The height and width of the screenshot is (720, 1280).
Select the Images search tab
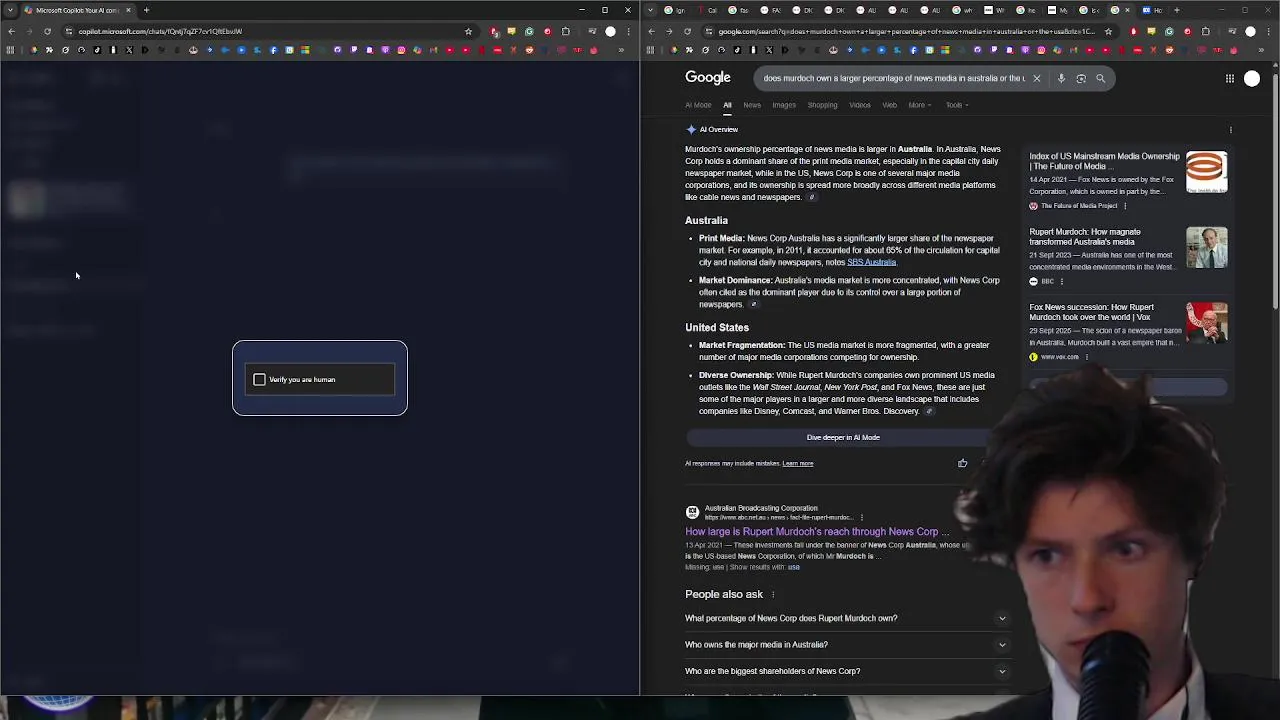[x=784, y=105]
